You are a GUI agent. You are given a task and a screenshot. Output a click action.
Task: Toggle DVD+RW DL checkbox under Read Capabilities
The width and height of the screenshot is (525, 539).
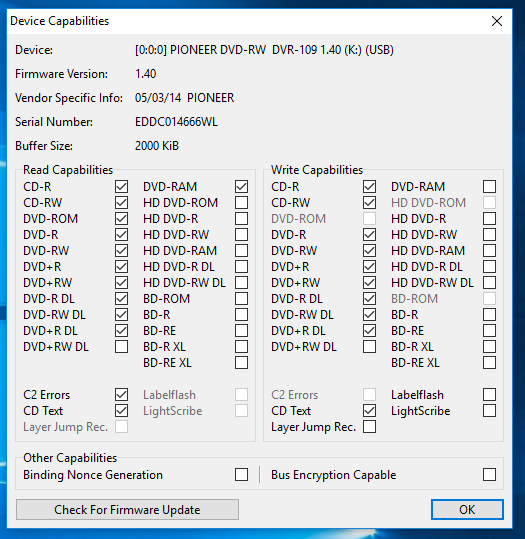121,346
